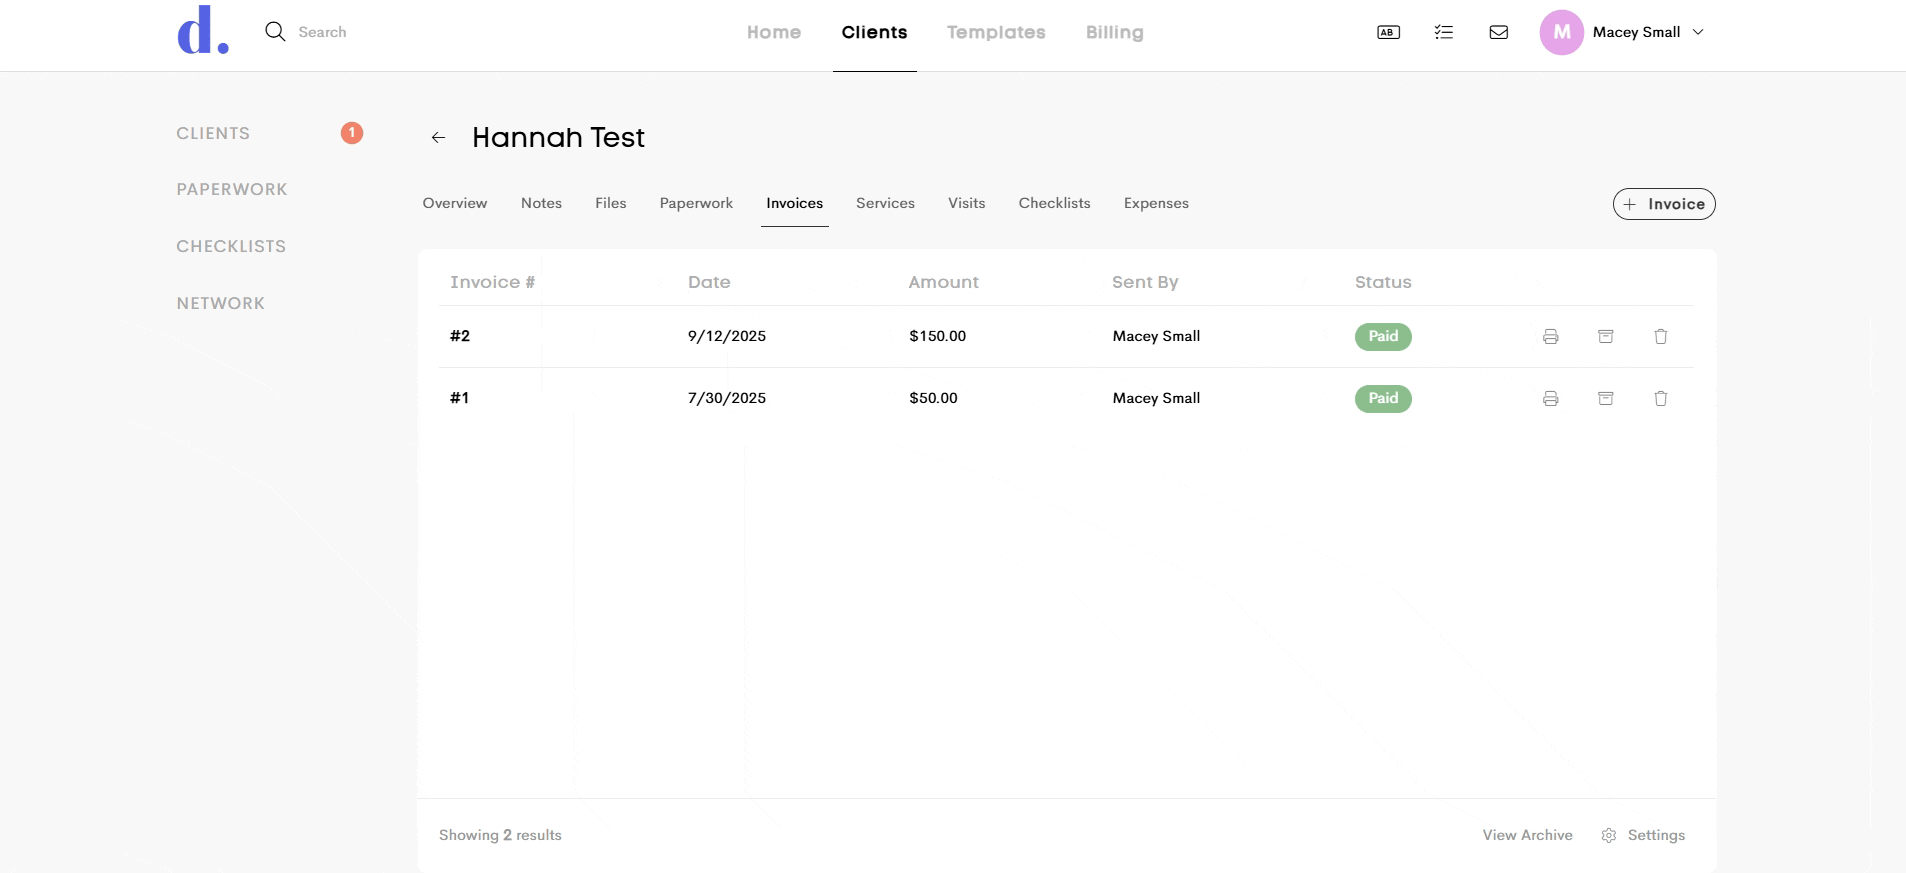This screenshot has width=1906, height=873.
Task: Go to the Home tab
Action: (773, 32)
